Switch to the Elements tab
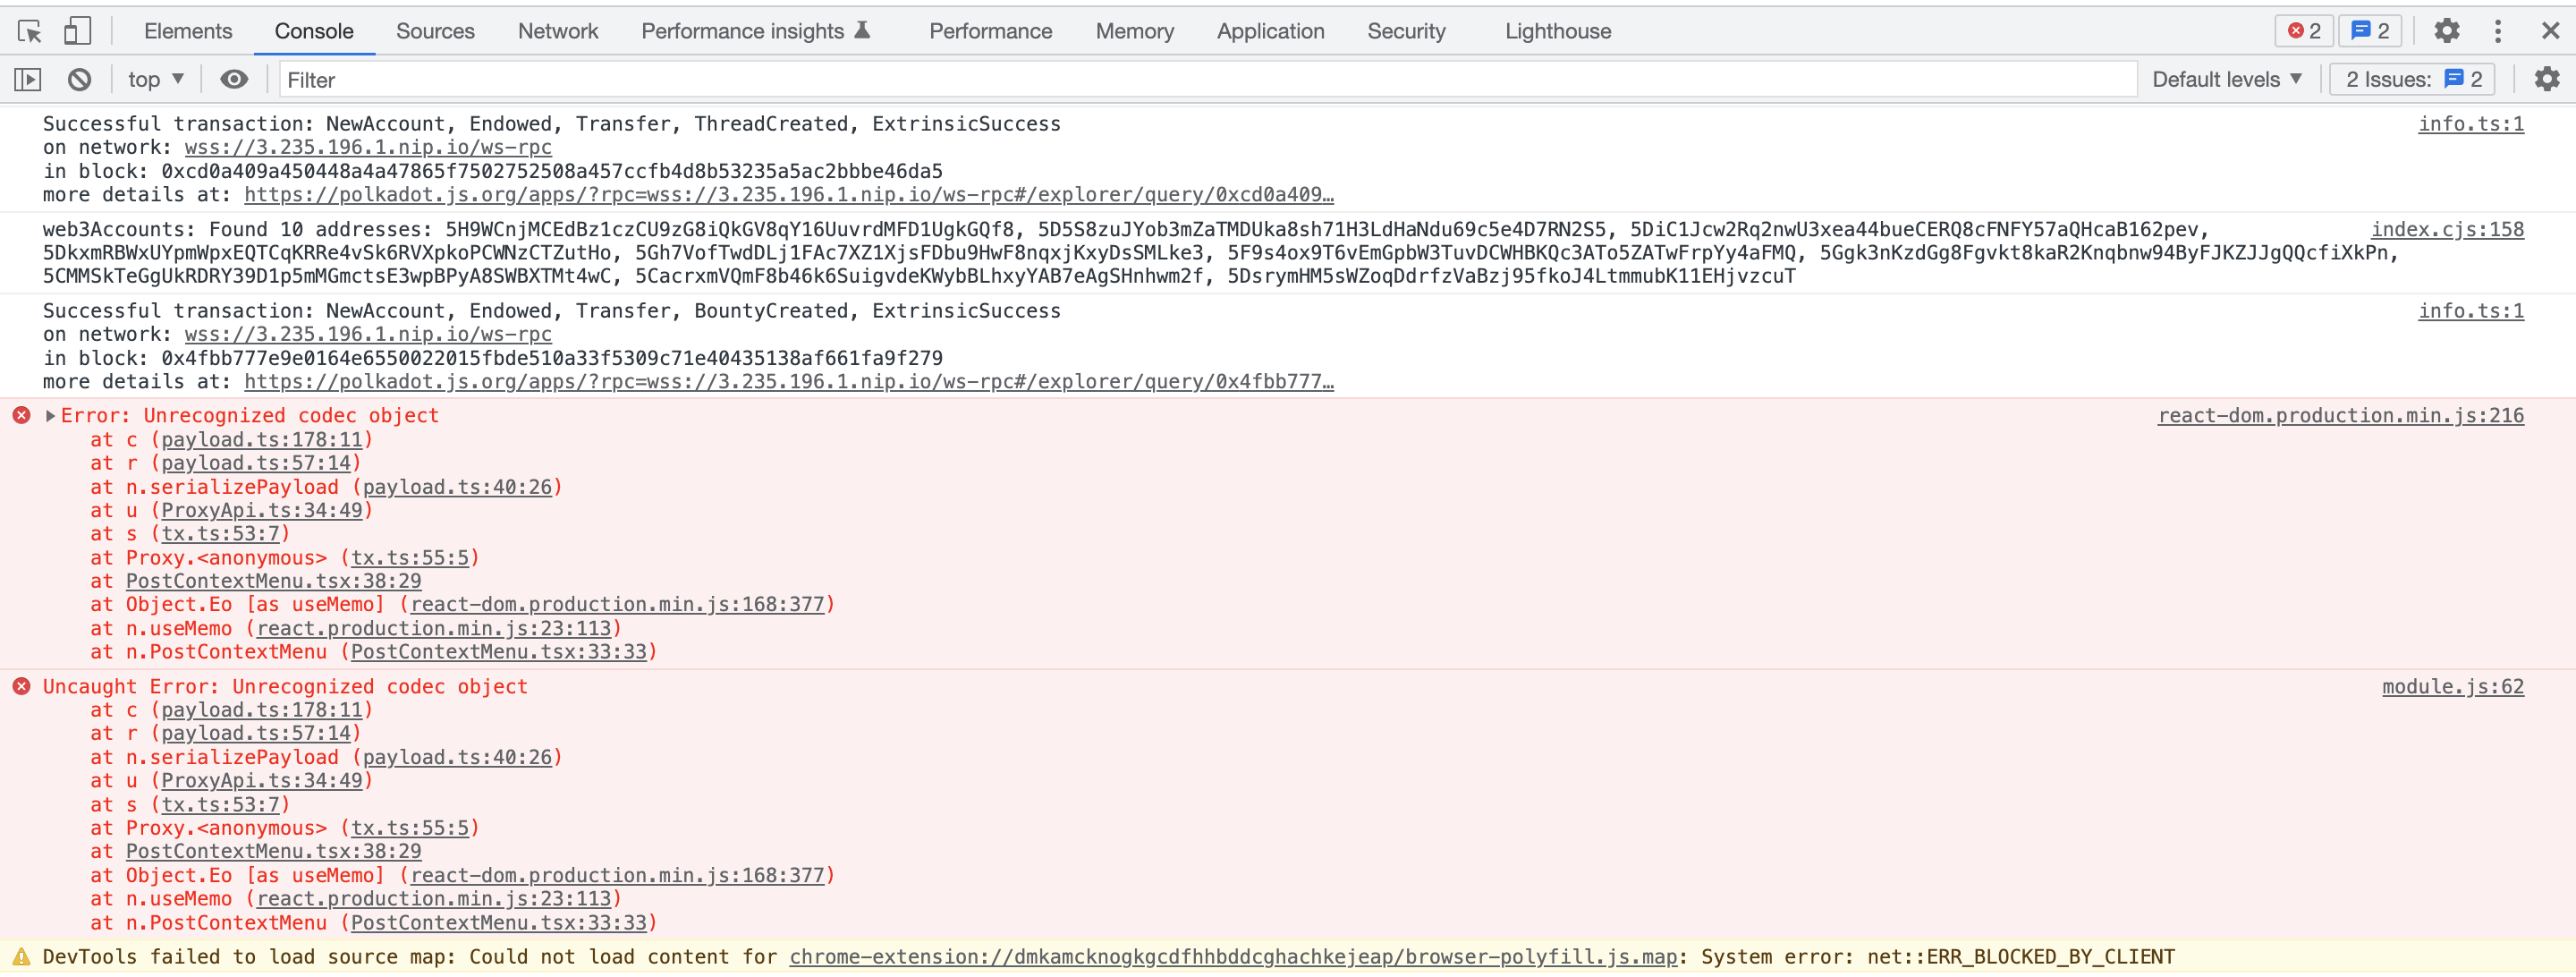Viewport: 2576px width, 977px height. [188, 31]
